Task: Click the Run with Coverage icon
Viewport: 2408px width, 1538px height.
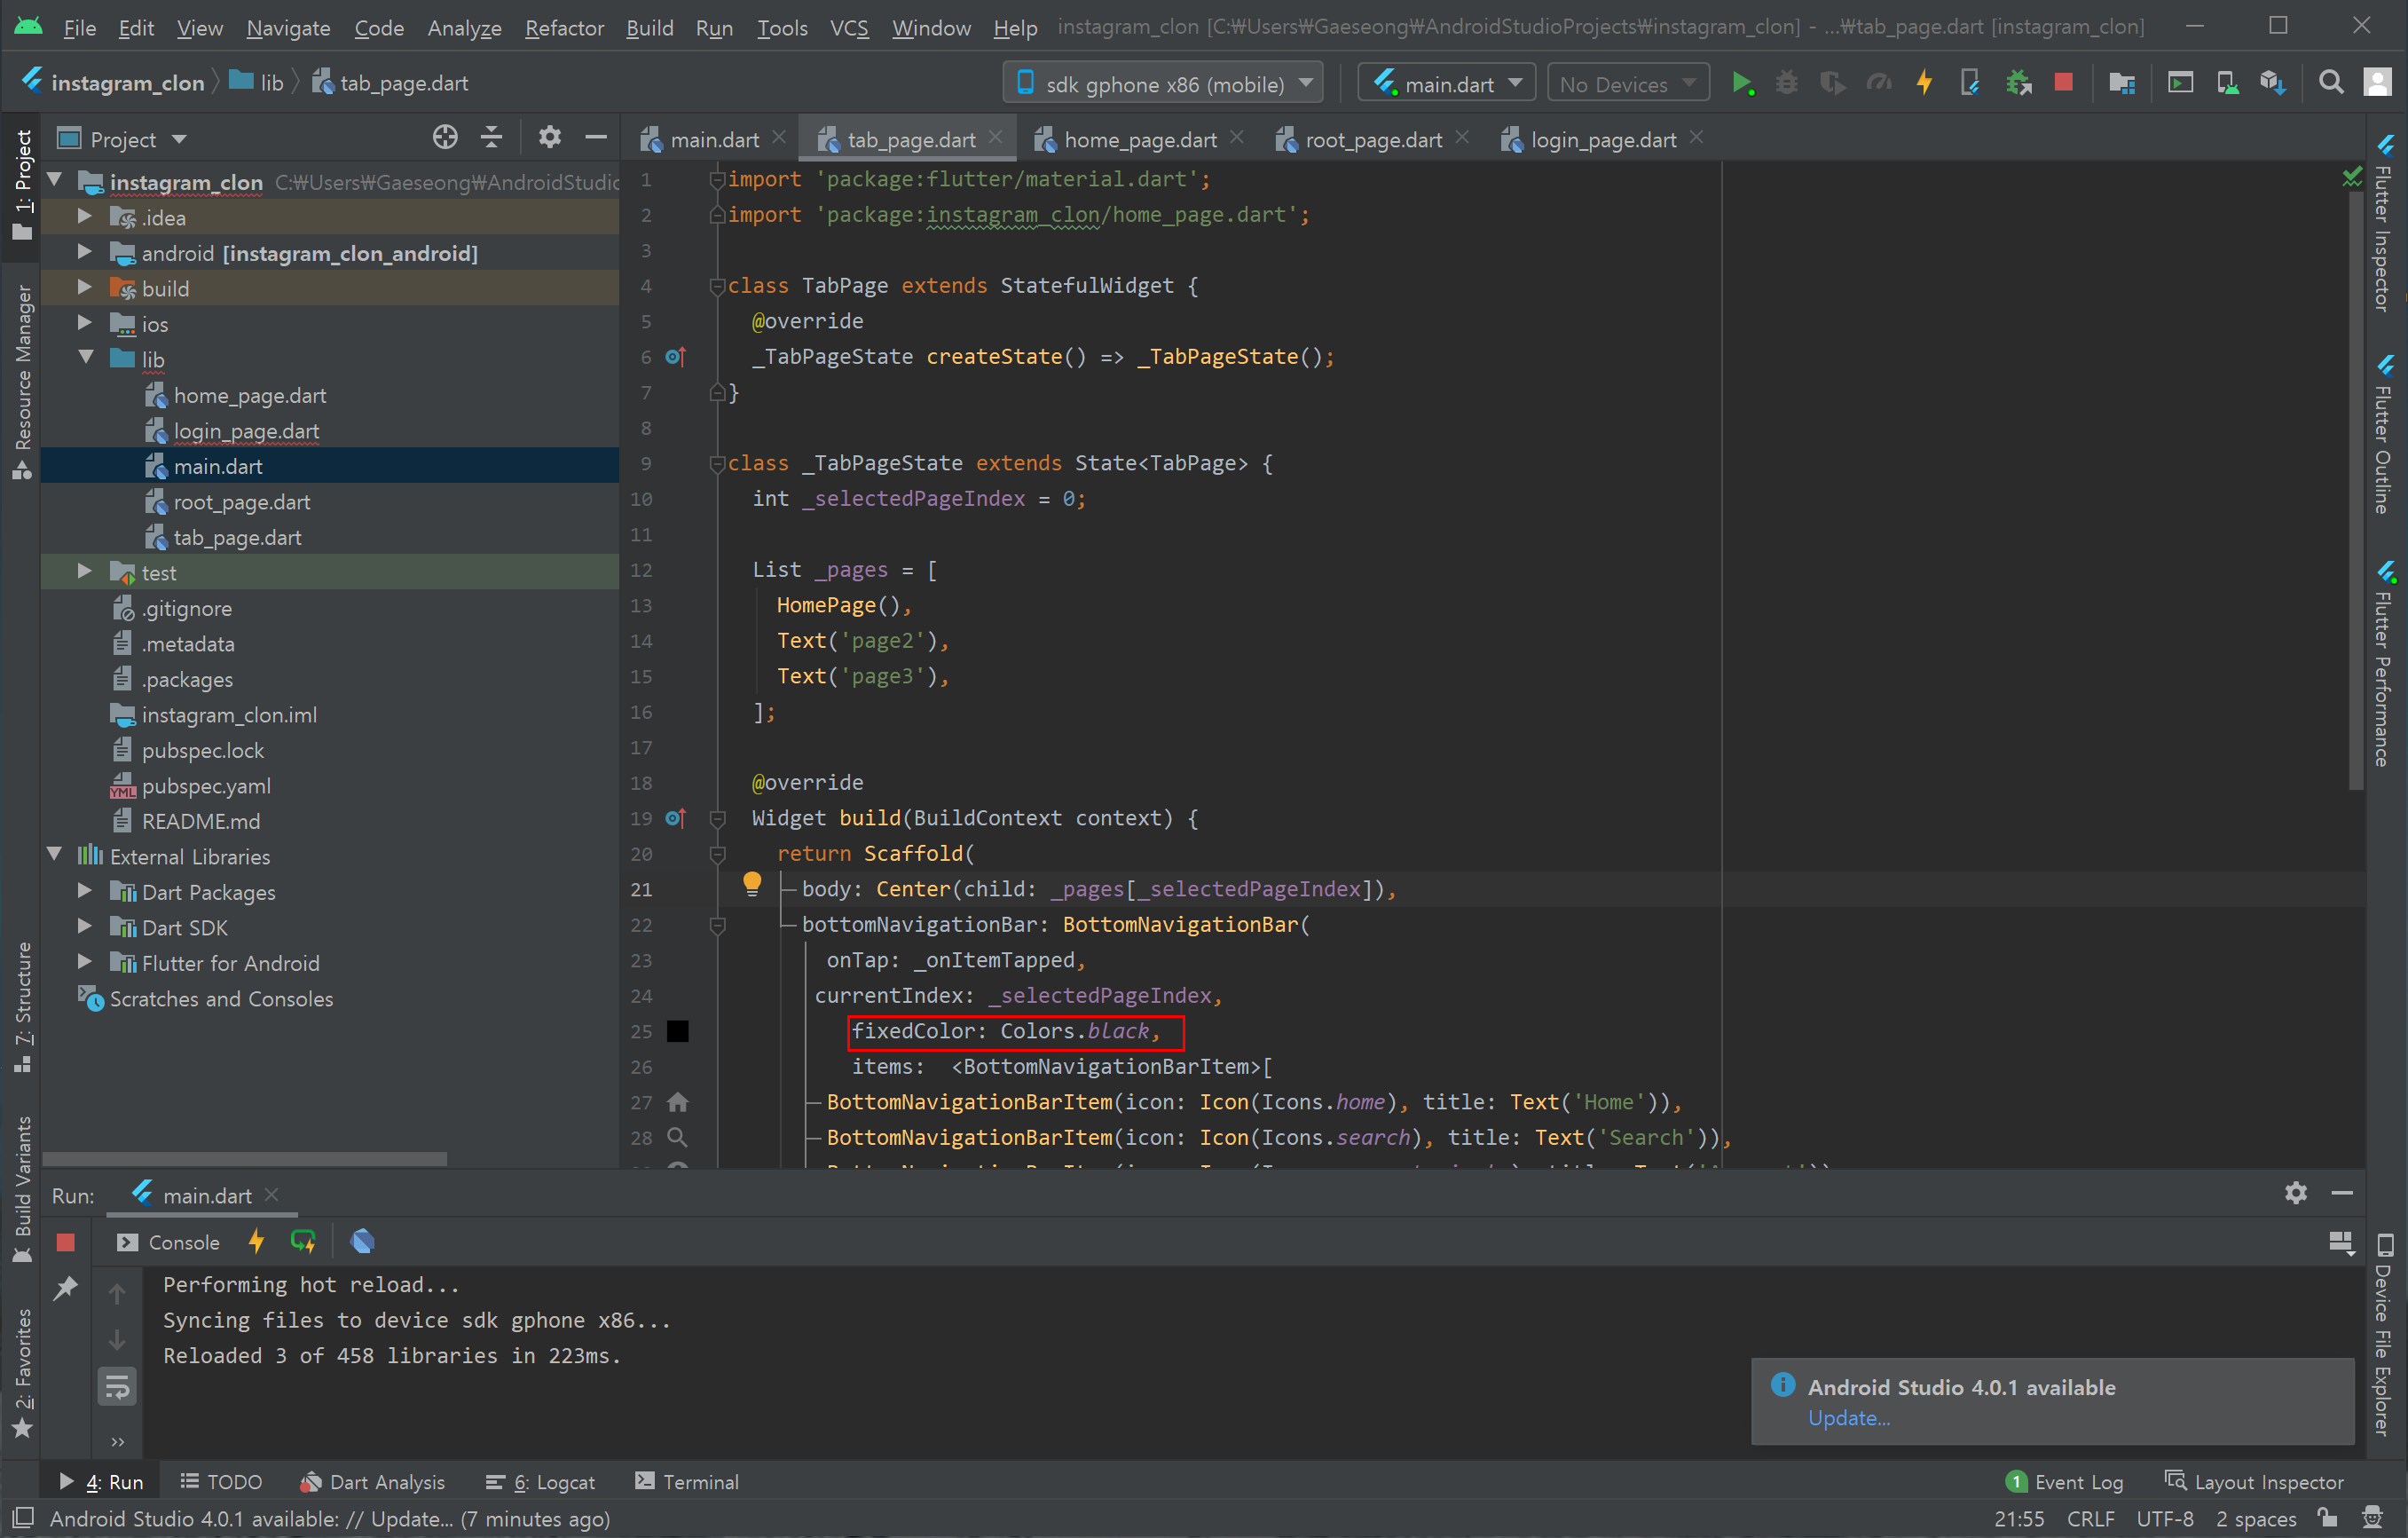Action: [x=1832, y=83]
